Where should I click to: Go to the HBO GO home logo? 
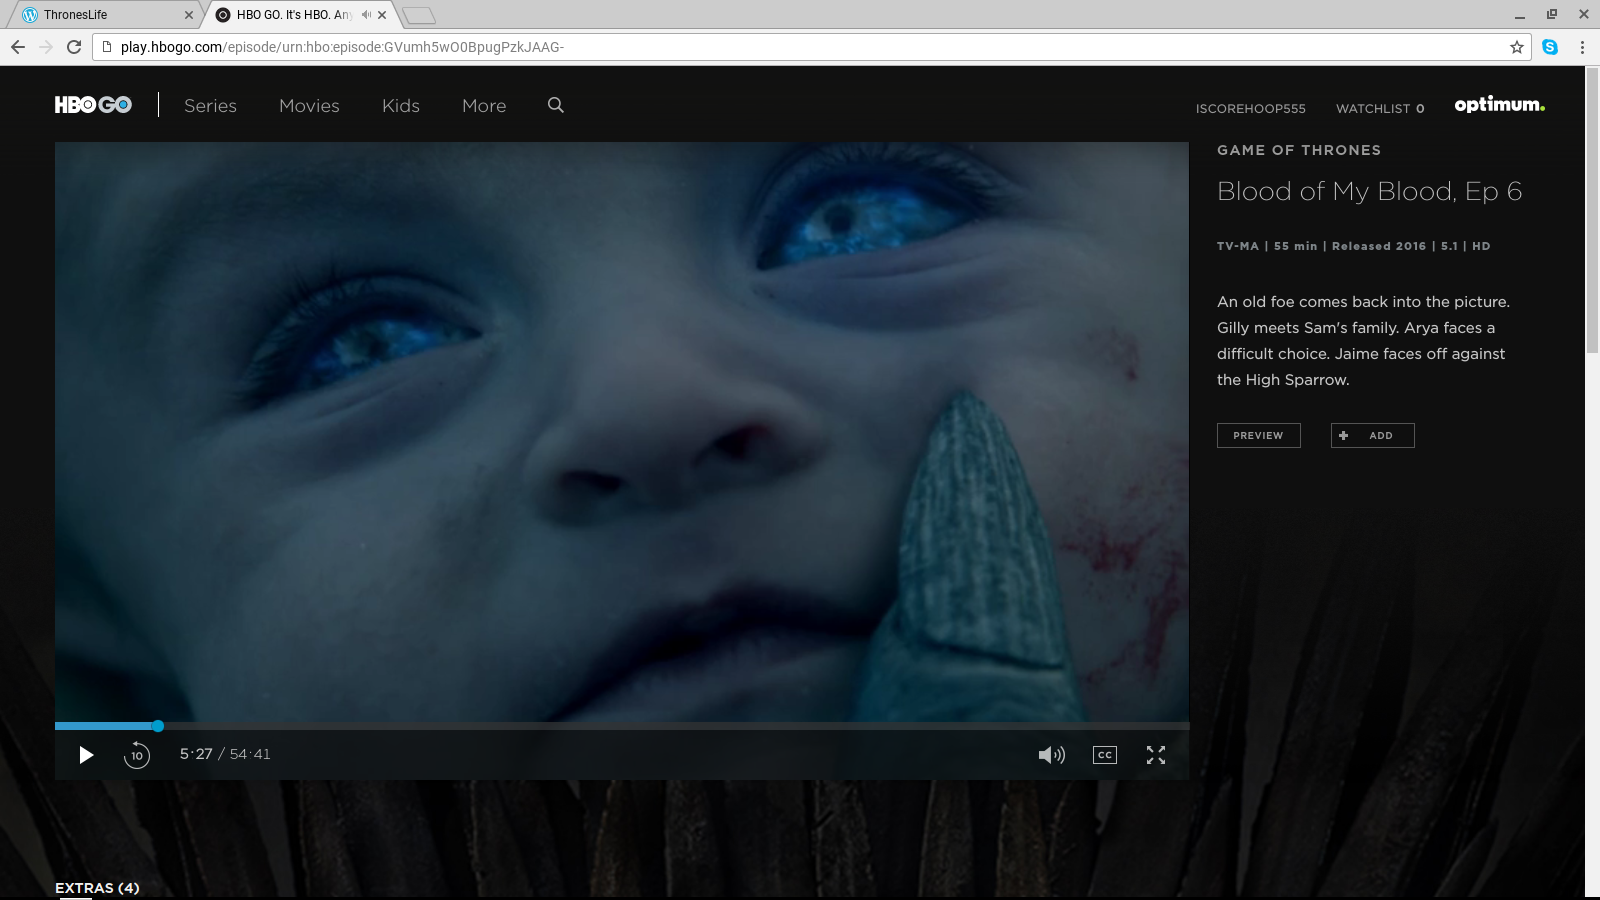pyautogui.click(x=93, y=105)
